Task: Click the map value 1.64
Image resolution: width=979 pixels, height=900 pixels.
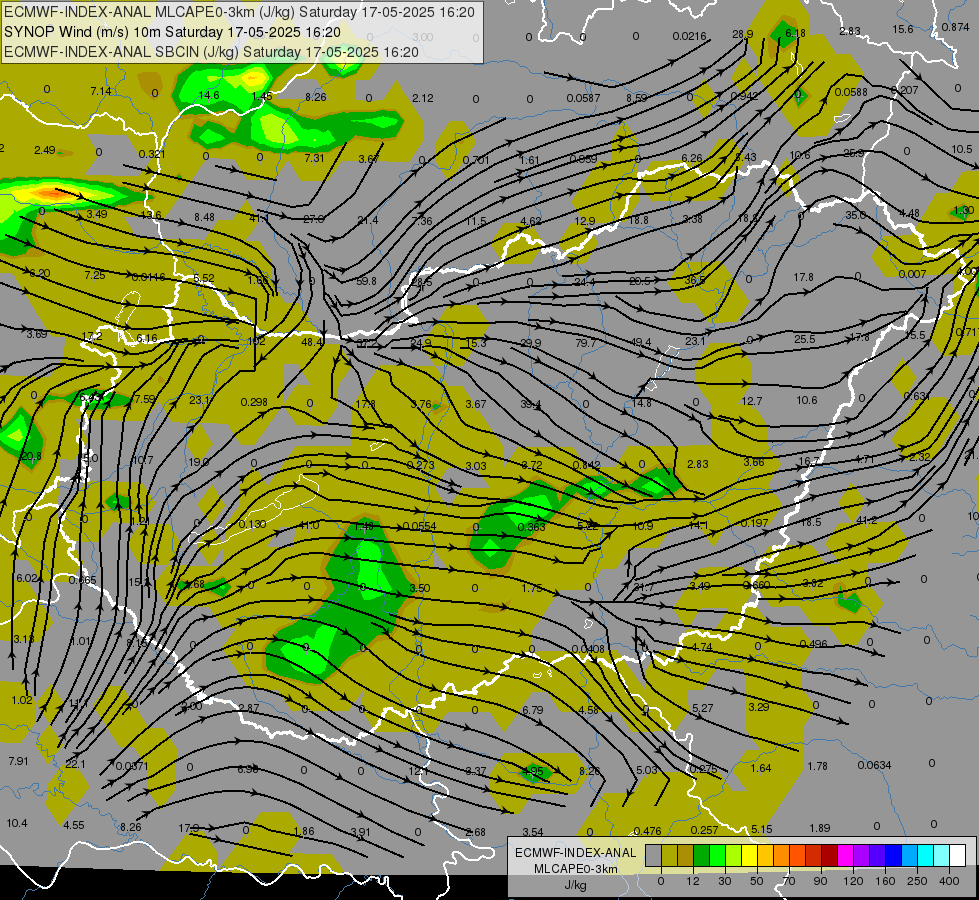Action: [761, 768]
